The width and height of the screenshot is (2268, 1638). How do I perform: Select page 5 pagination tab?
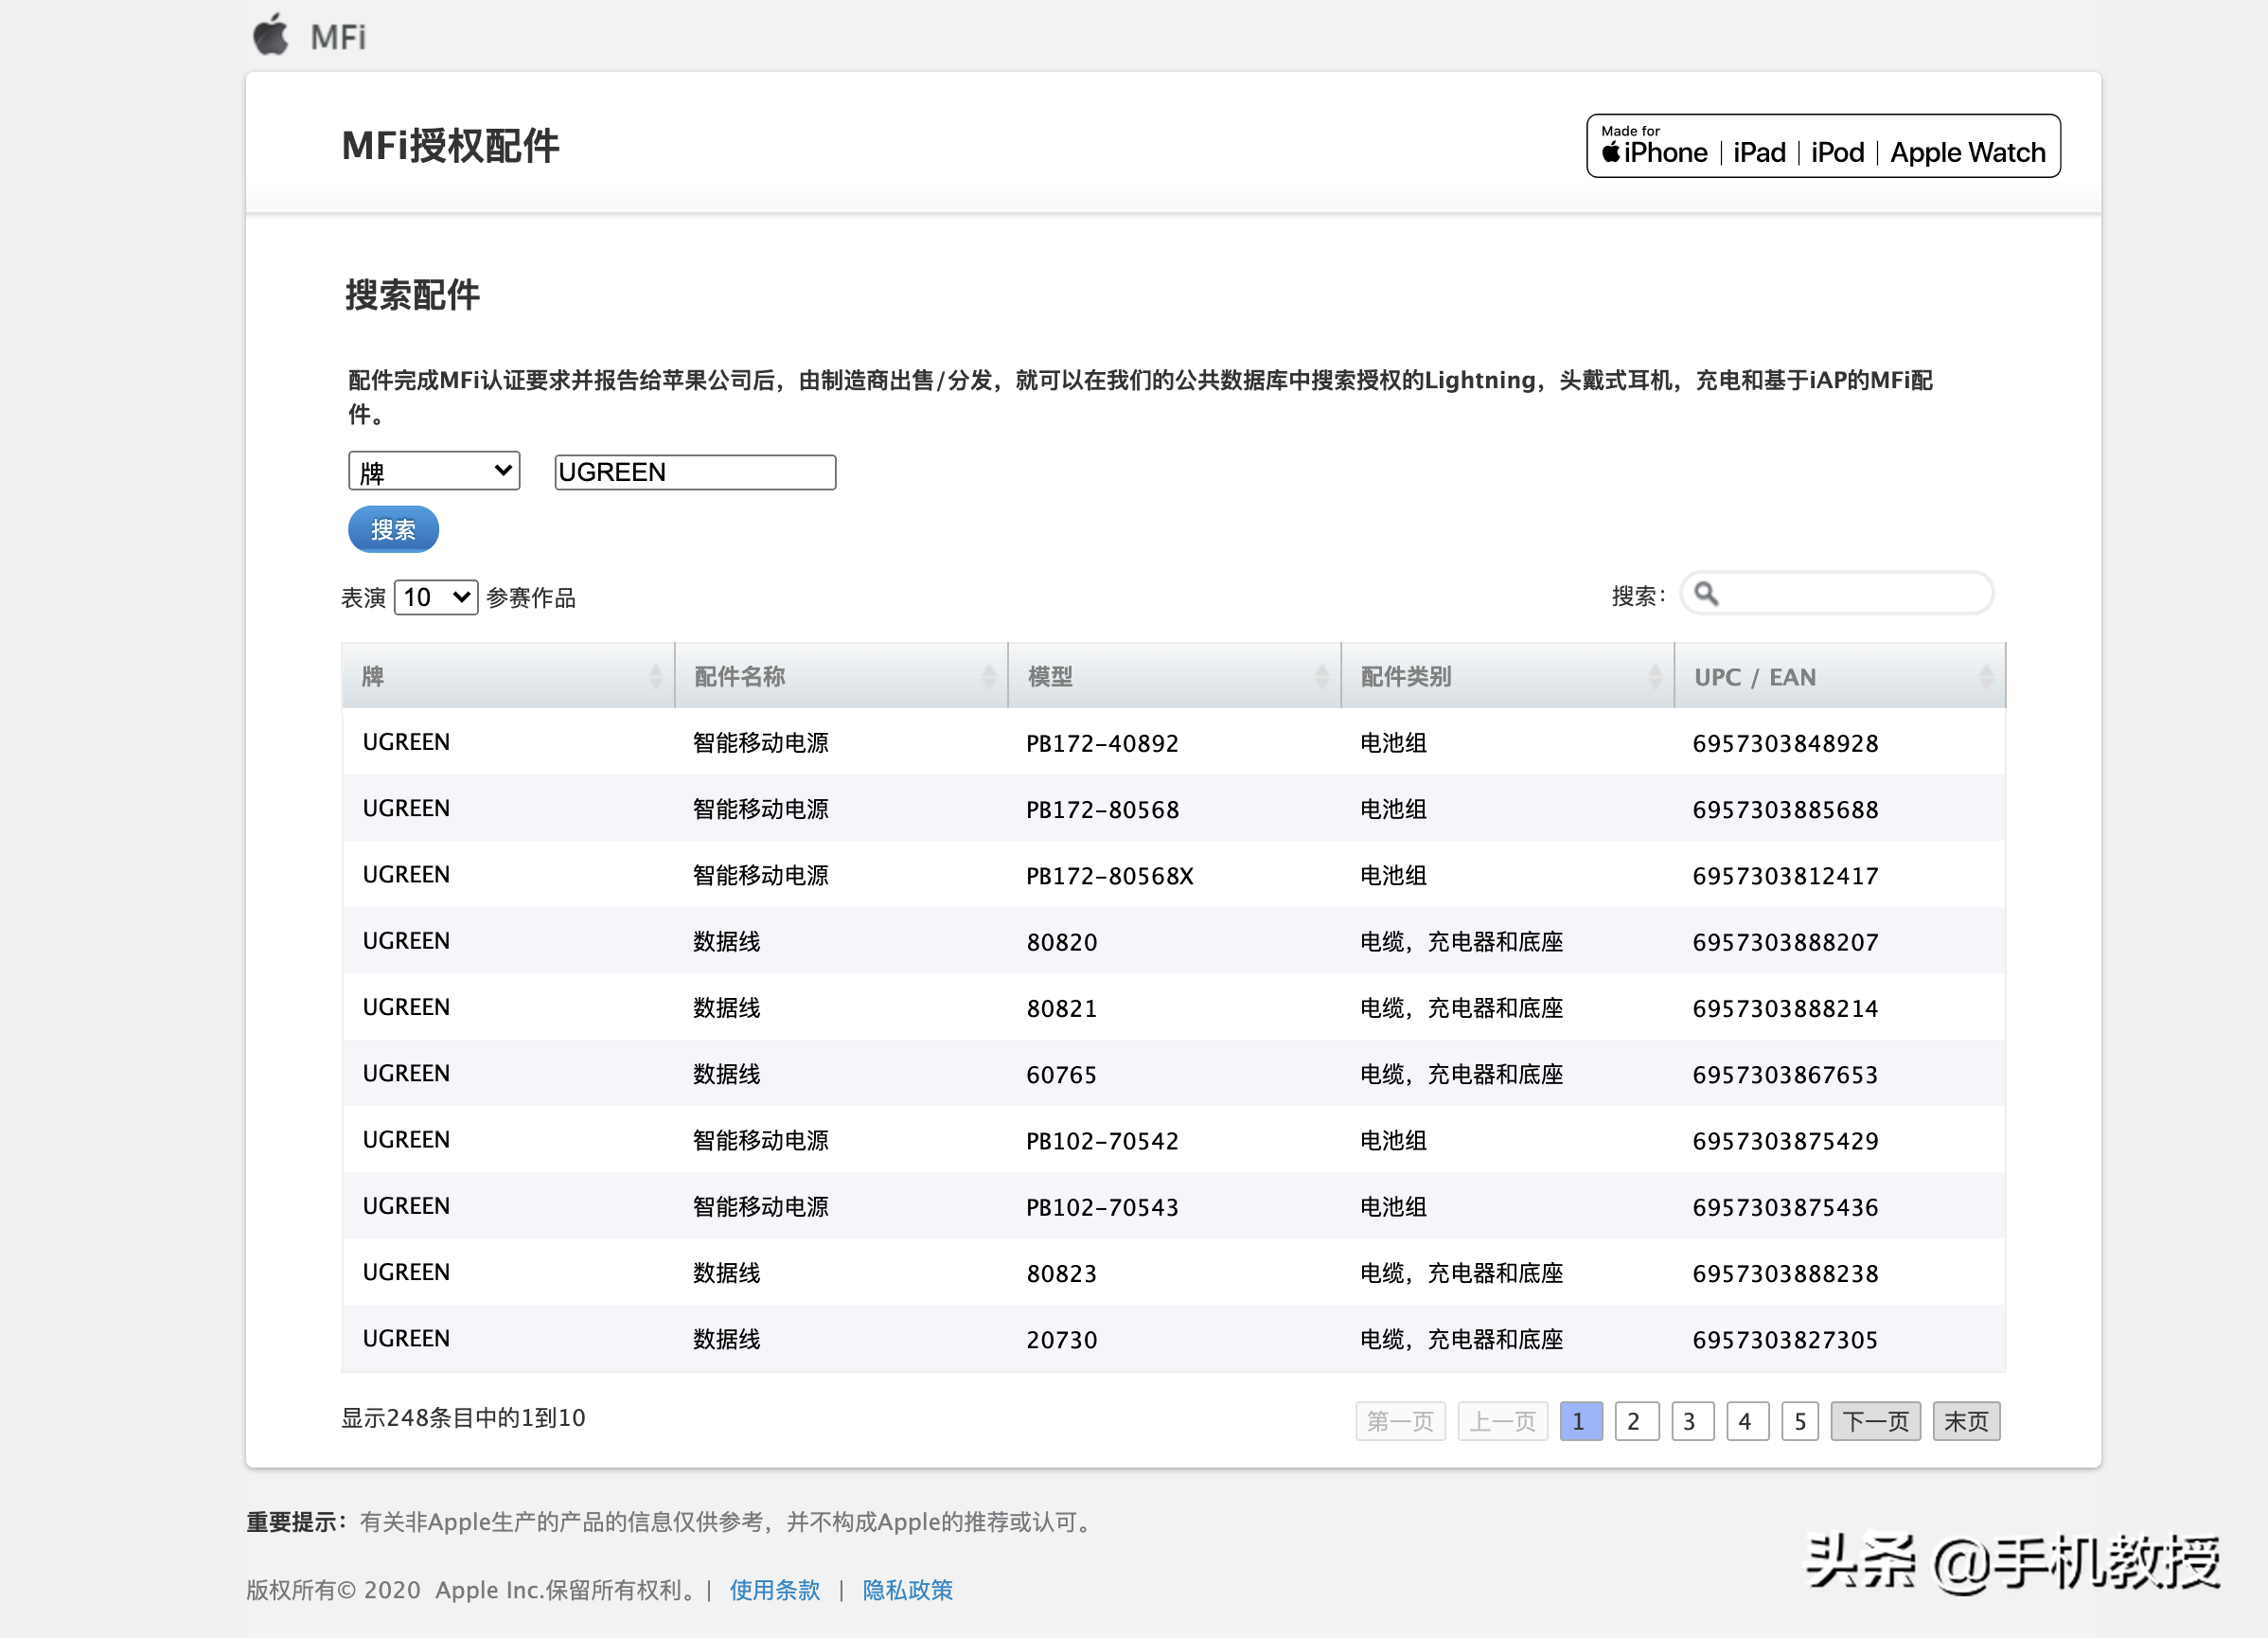(x=1799, y=1421)
